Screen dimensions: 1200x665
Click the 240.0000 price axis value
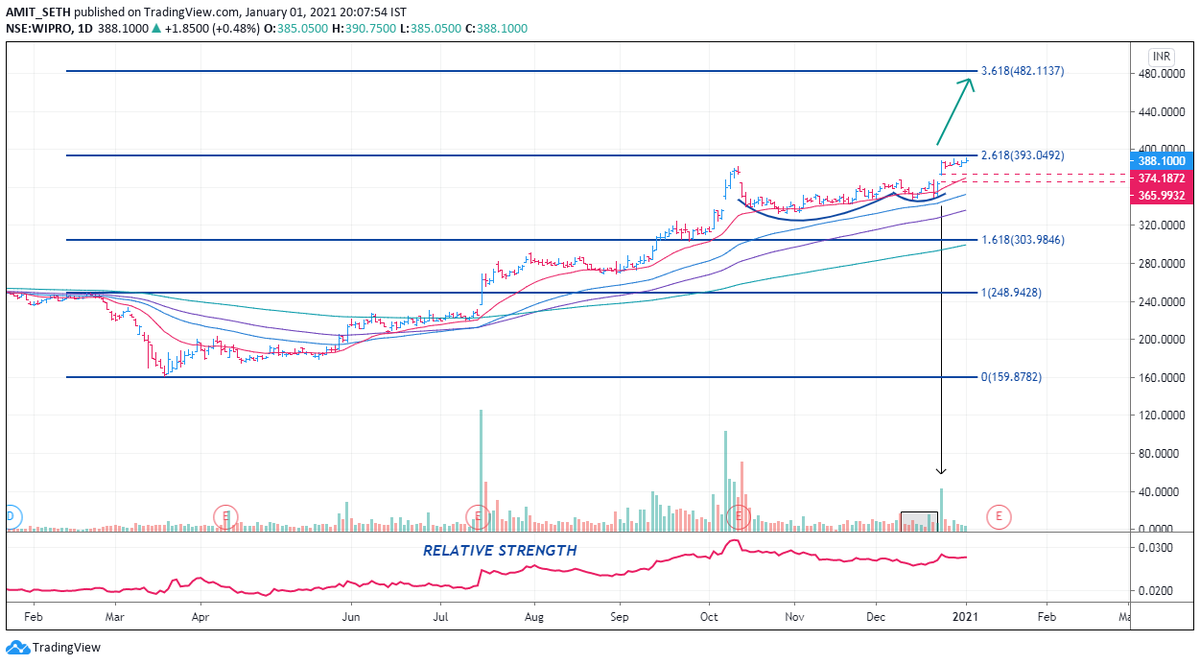coord(1162,302)
